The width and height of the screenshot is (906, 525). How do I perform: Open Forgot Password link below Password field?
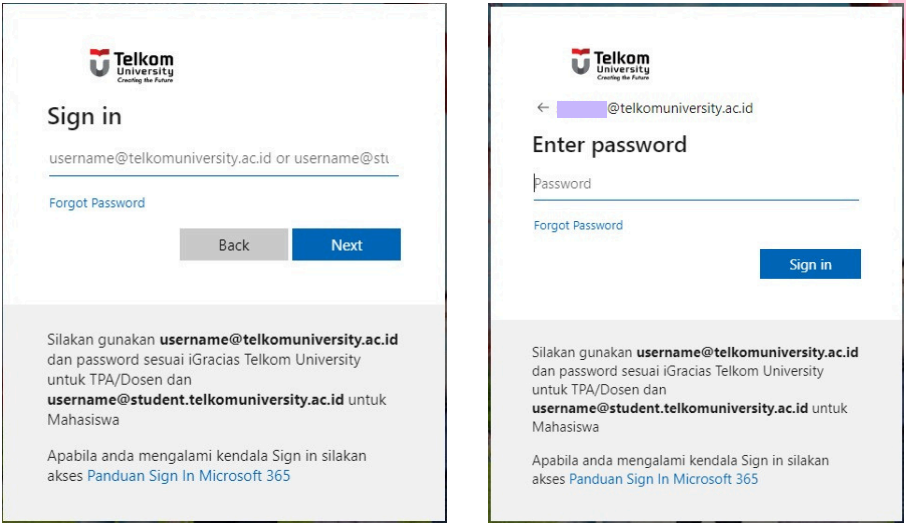(x=578, y=226)
